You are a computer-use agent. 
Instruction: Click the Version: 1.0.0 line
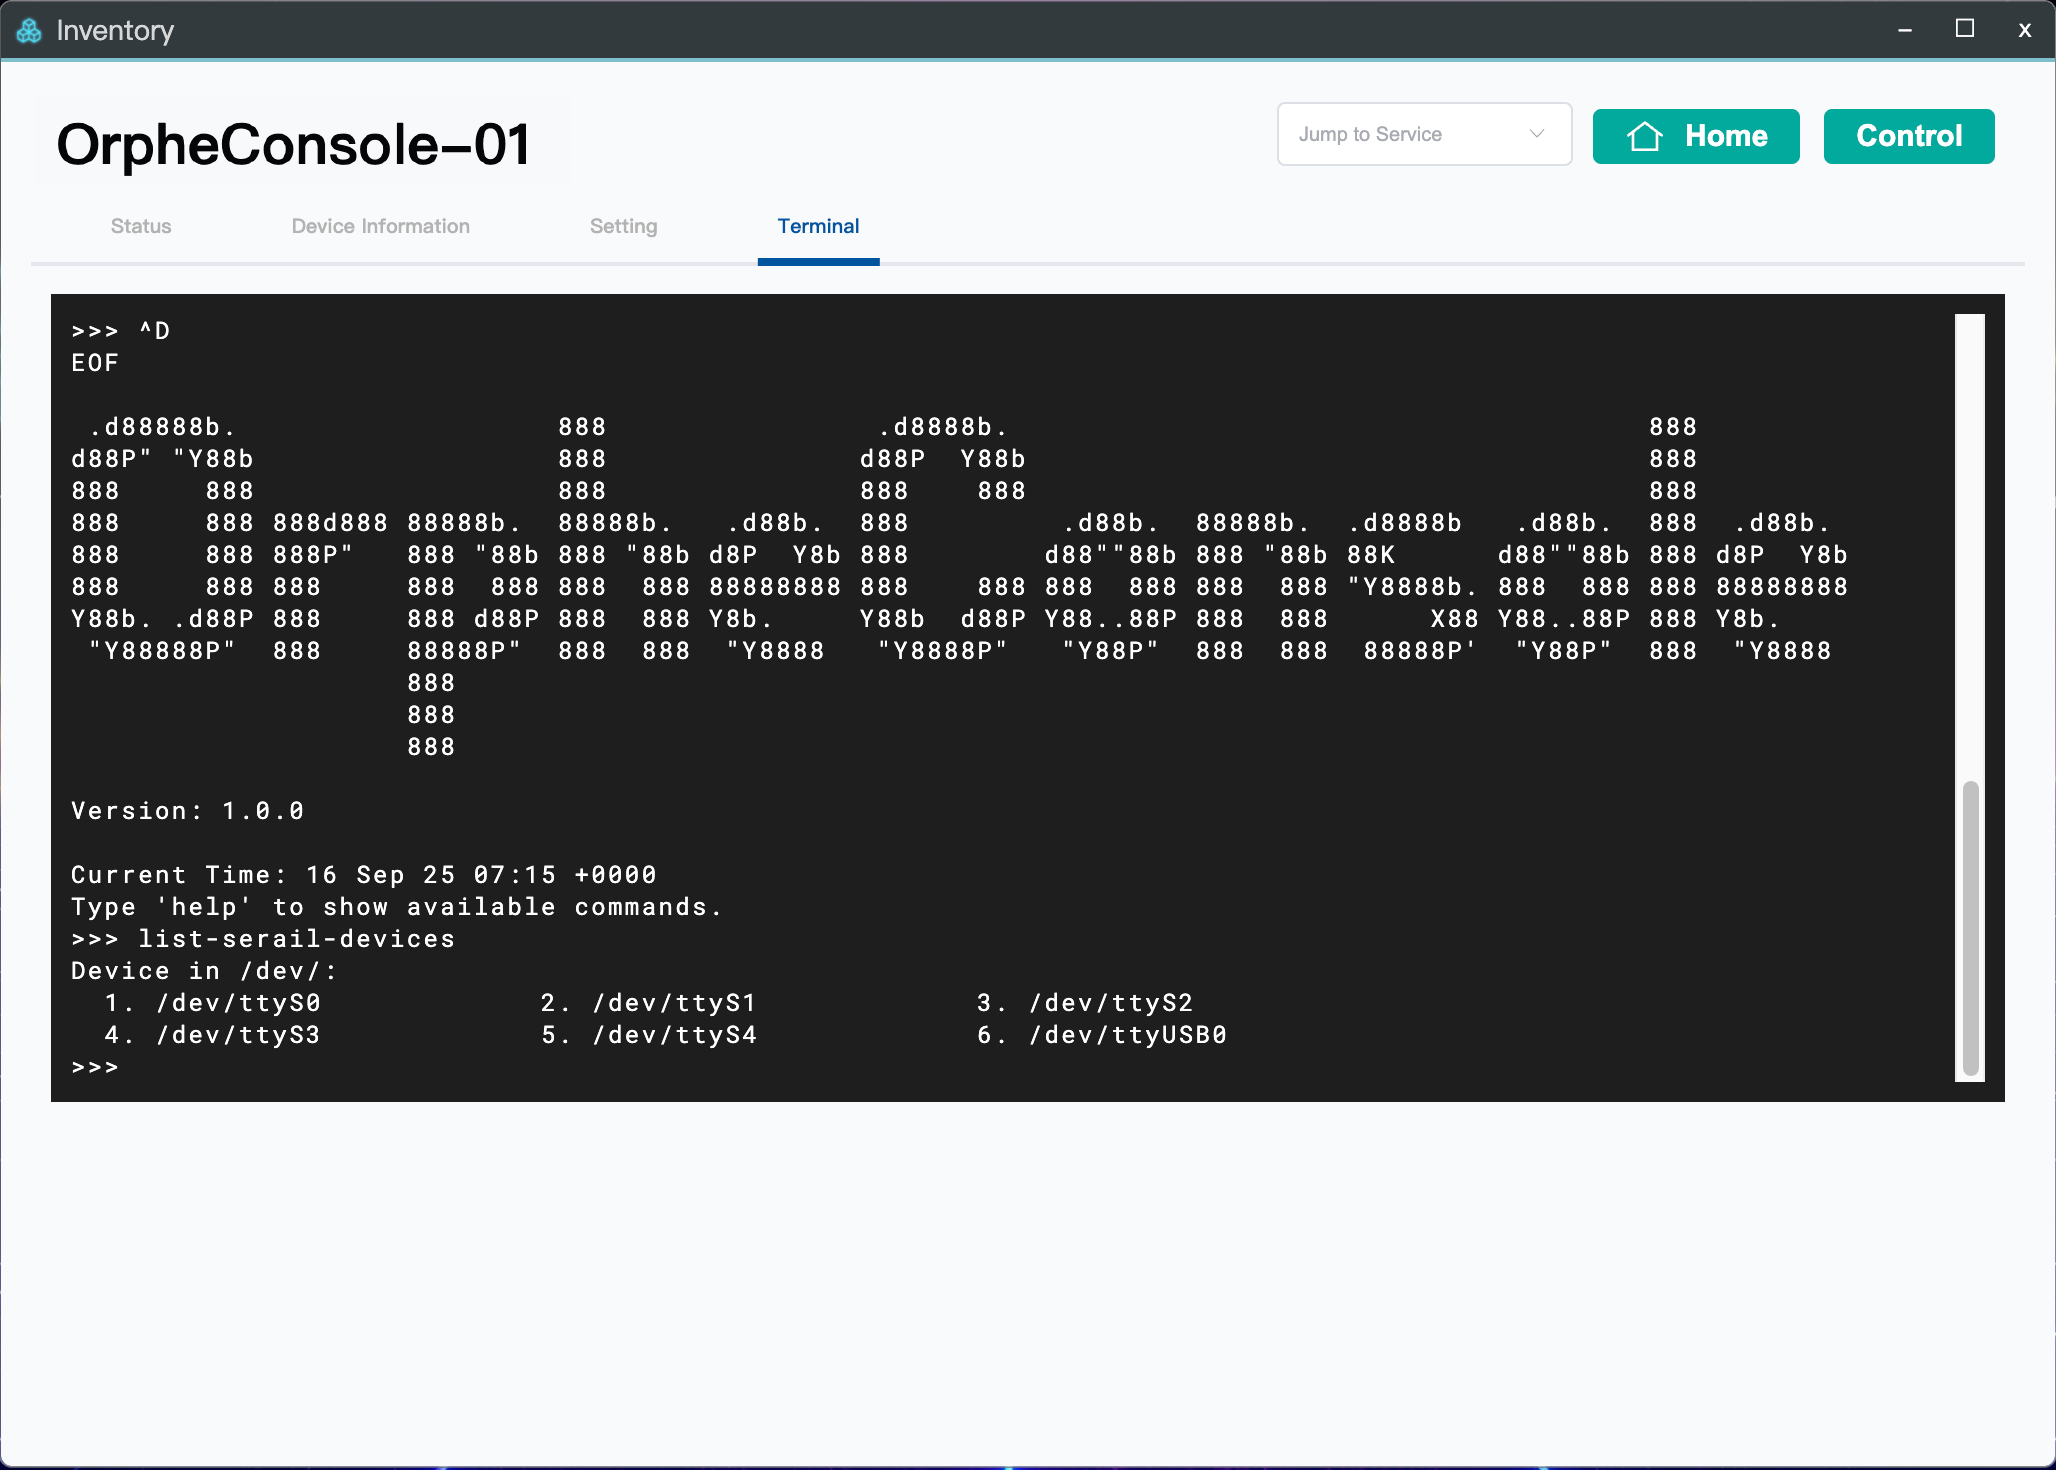click(x=187, y=811)
